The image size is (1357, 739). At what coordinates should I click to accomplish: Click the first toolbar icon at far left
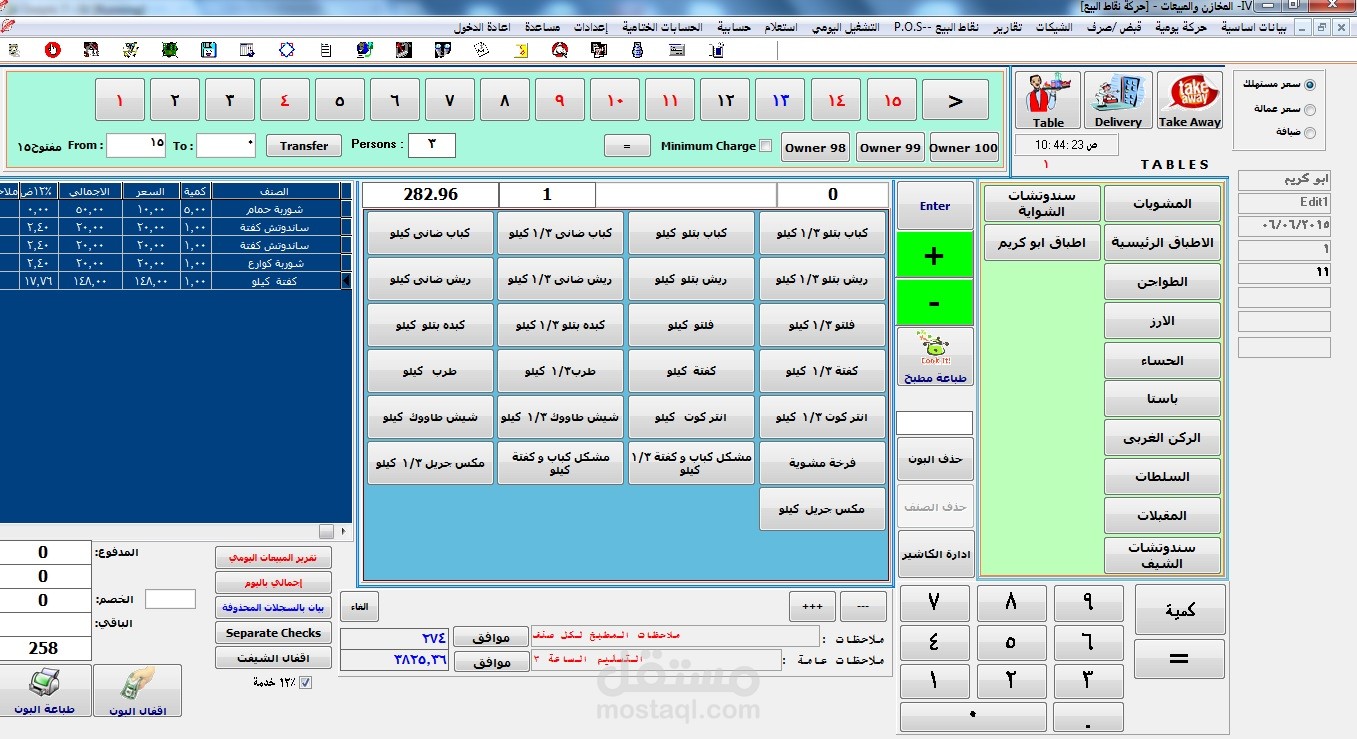click(13, 49)
